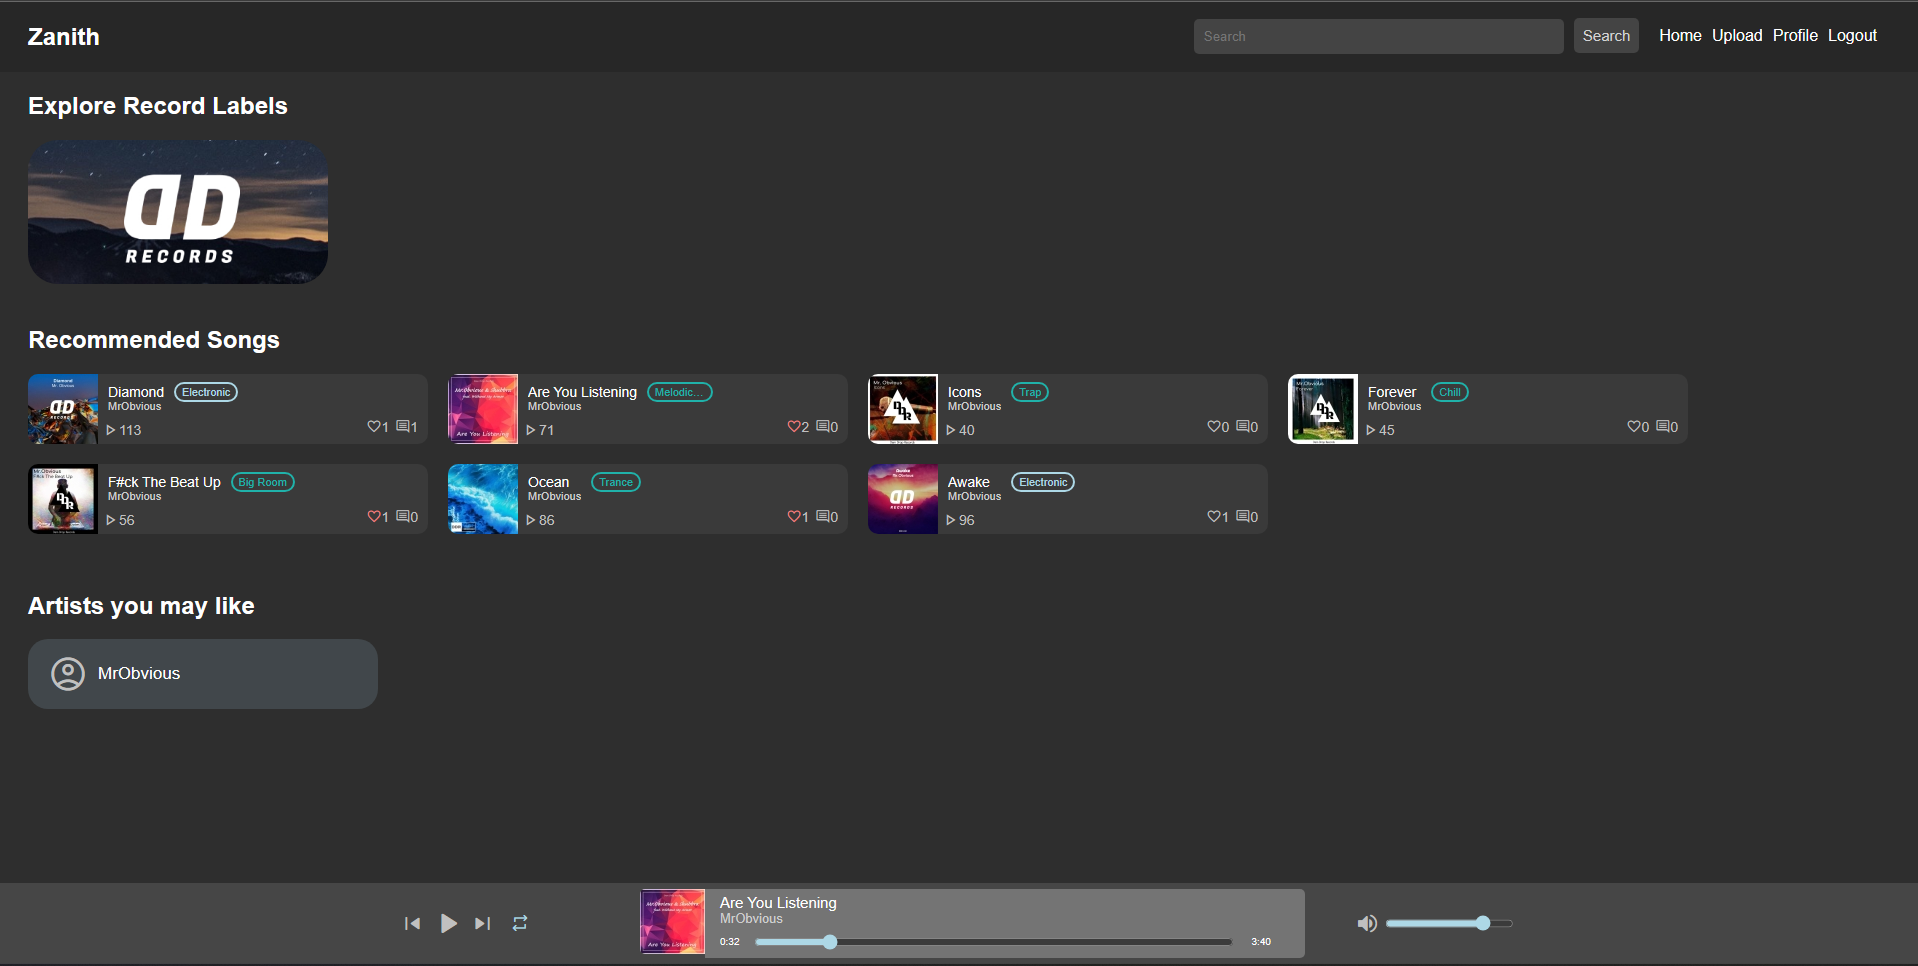This screenshot has height=966, width=1918.
Task: Open the Profile page
Action: point(1794,35)
